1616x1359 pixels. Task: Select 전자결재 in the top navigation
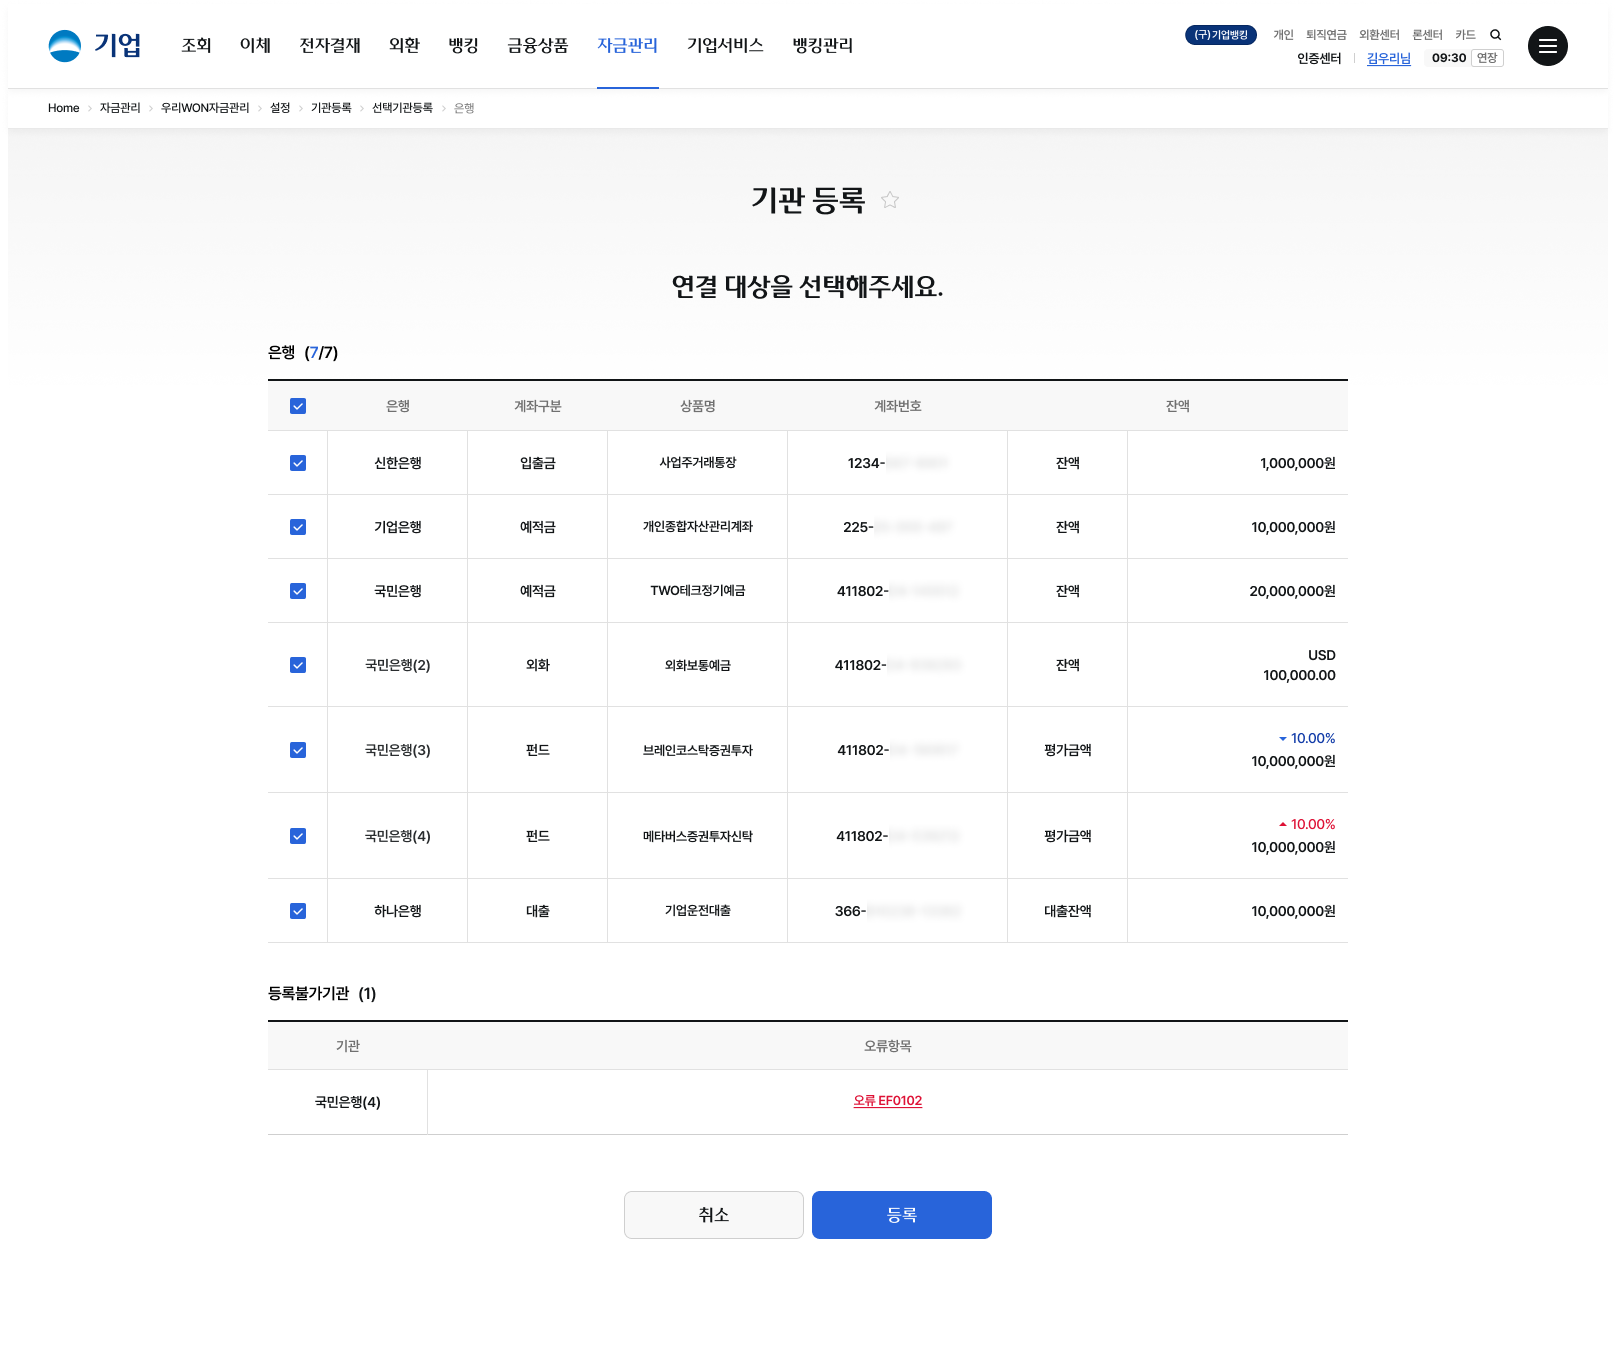[330, 46]
